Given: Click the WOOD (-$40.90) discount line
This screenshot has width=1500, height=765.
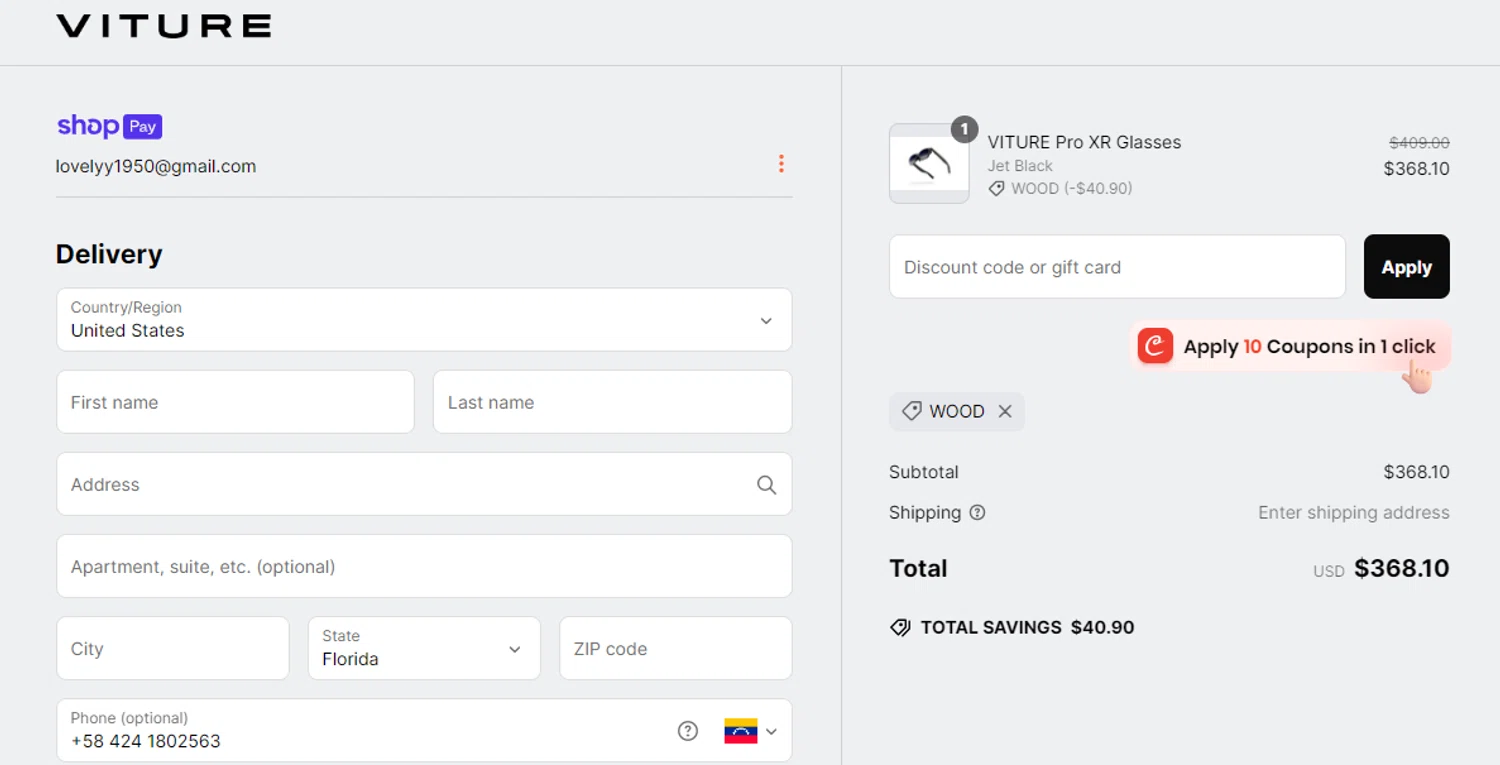Looking at the screenshot, I should click(1060, 188).
